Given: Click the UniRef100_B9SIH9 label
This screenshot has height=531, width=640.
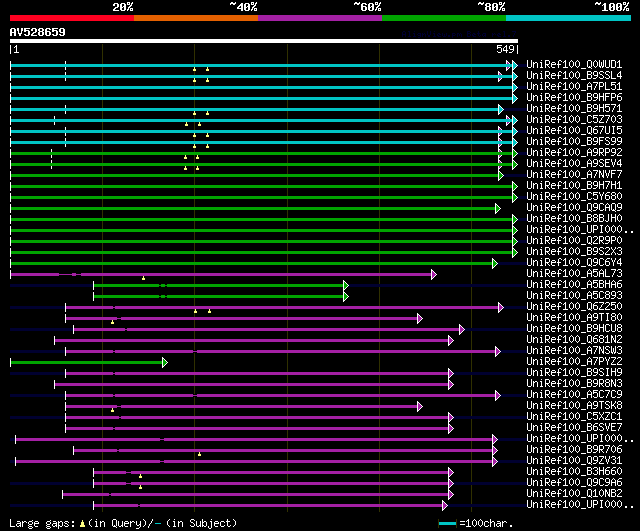Looking at the screenshot, I should 574,373.
